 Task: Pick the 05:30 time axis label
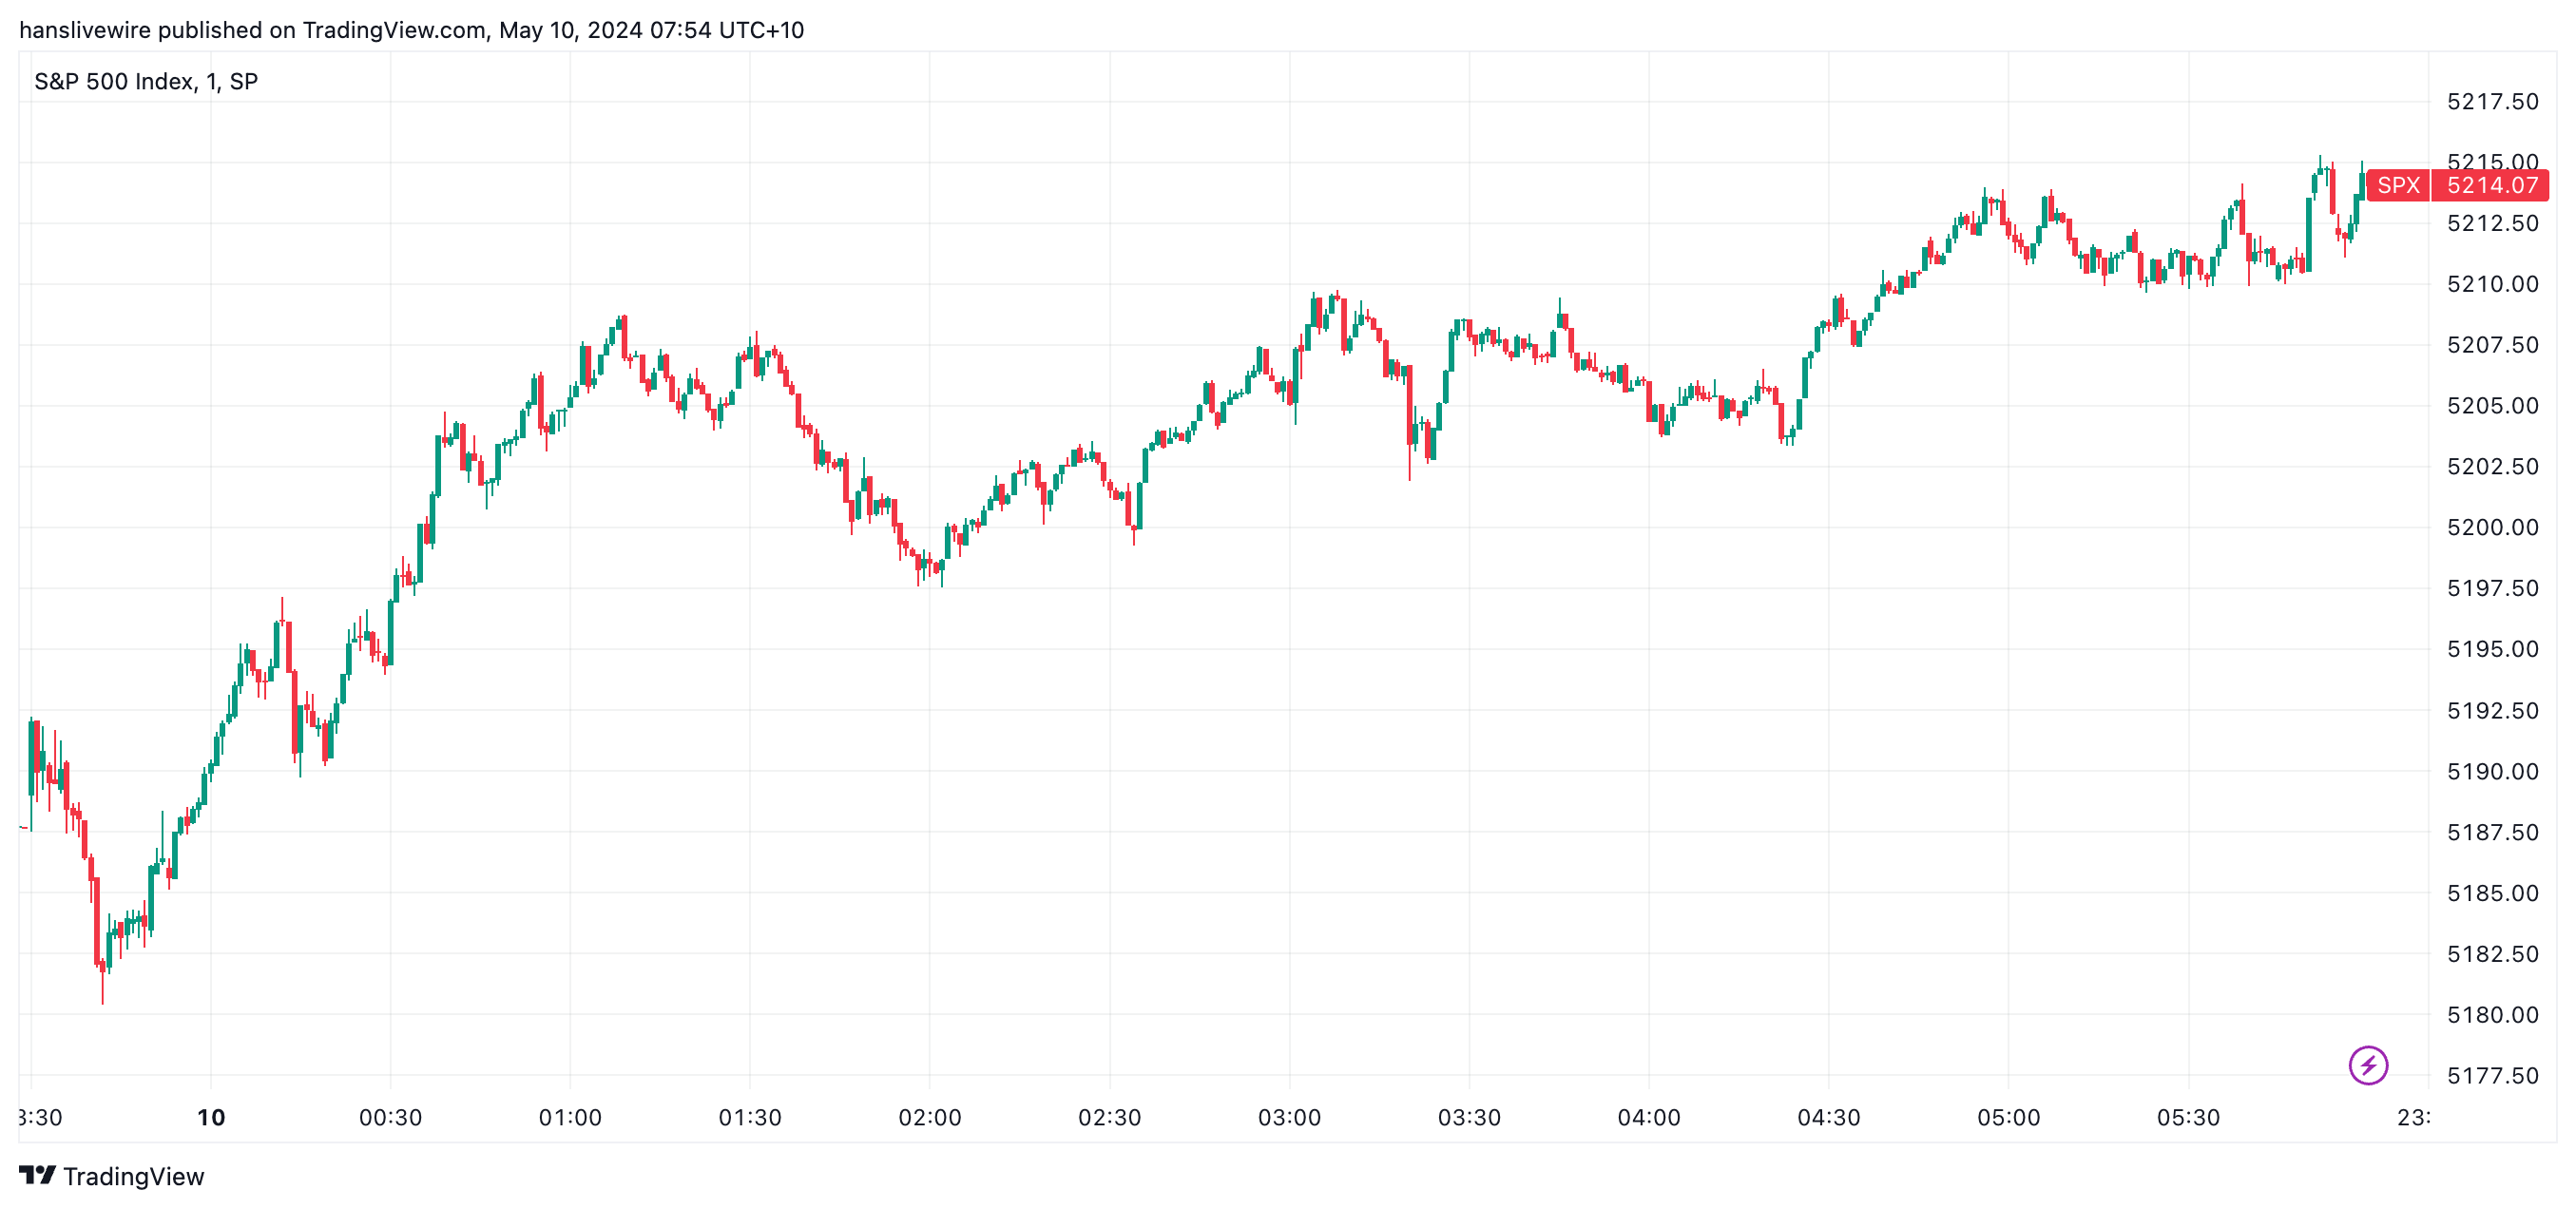coord(2188,1117)
